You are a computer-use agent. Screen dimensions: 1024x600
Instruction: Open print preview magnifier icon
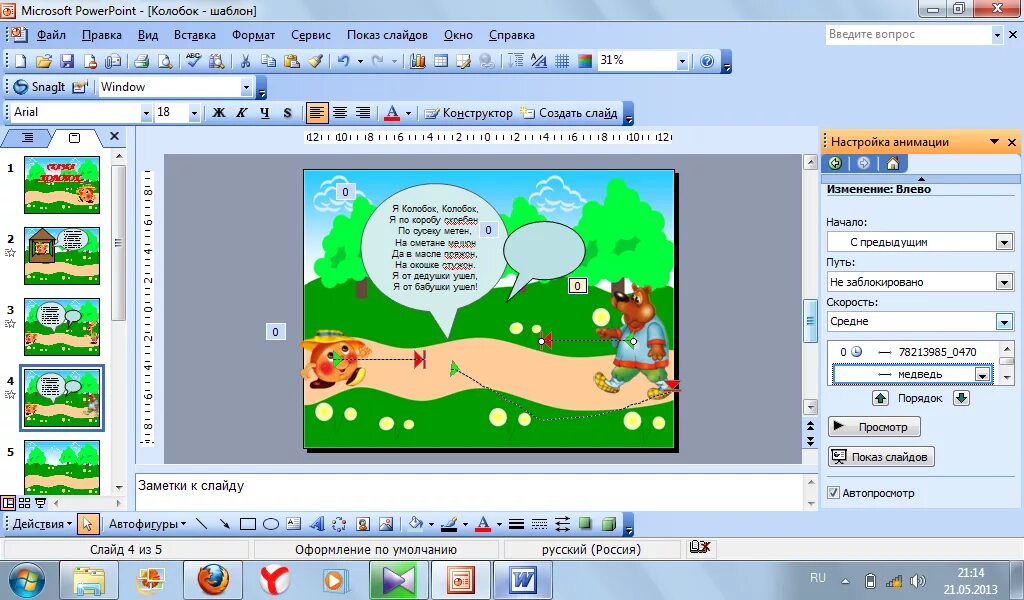coord(165,61)
